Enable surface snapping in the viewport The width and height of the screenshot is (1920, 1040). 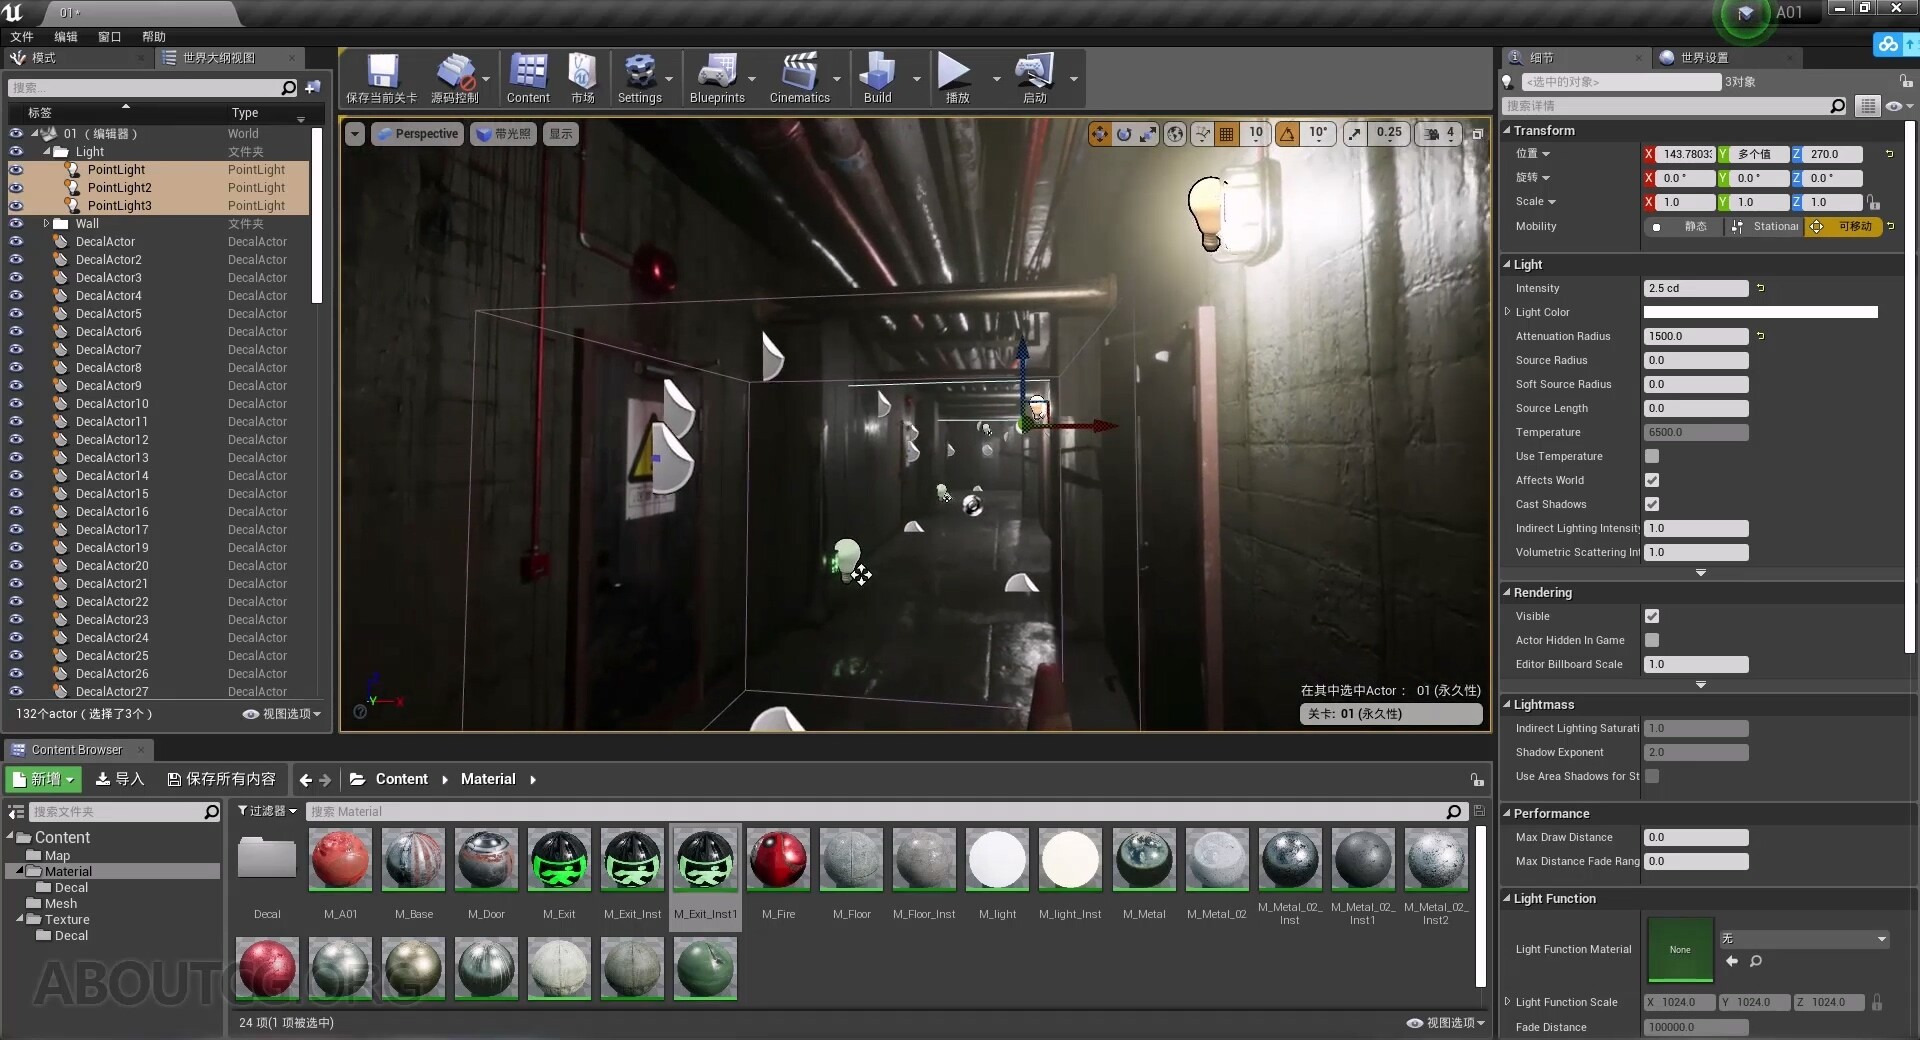pos(1202,133)
